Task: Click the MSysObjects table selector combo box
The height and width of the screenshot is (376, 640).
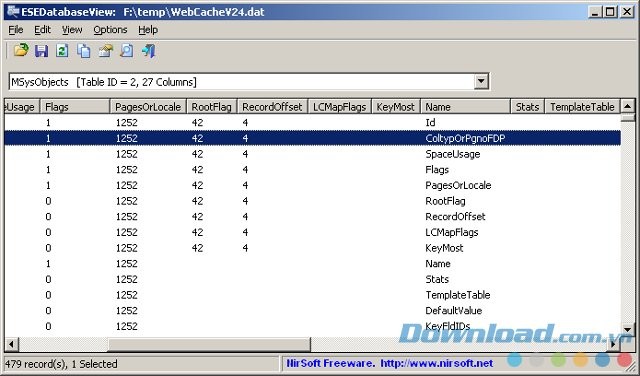Action: pyautogui.click(x=249, y=82)
